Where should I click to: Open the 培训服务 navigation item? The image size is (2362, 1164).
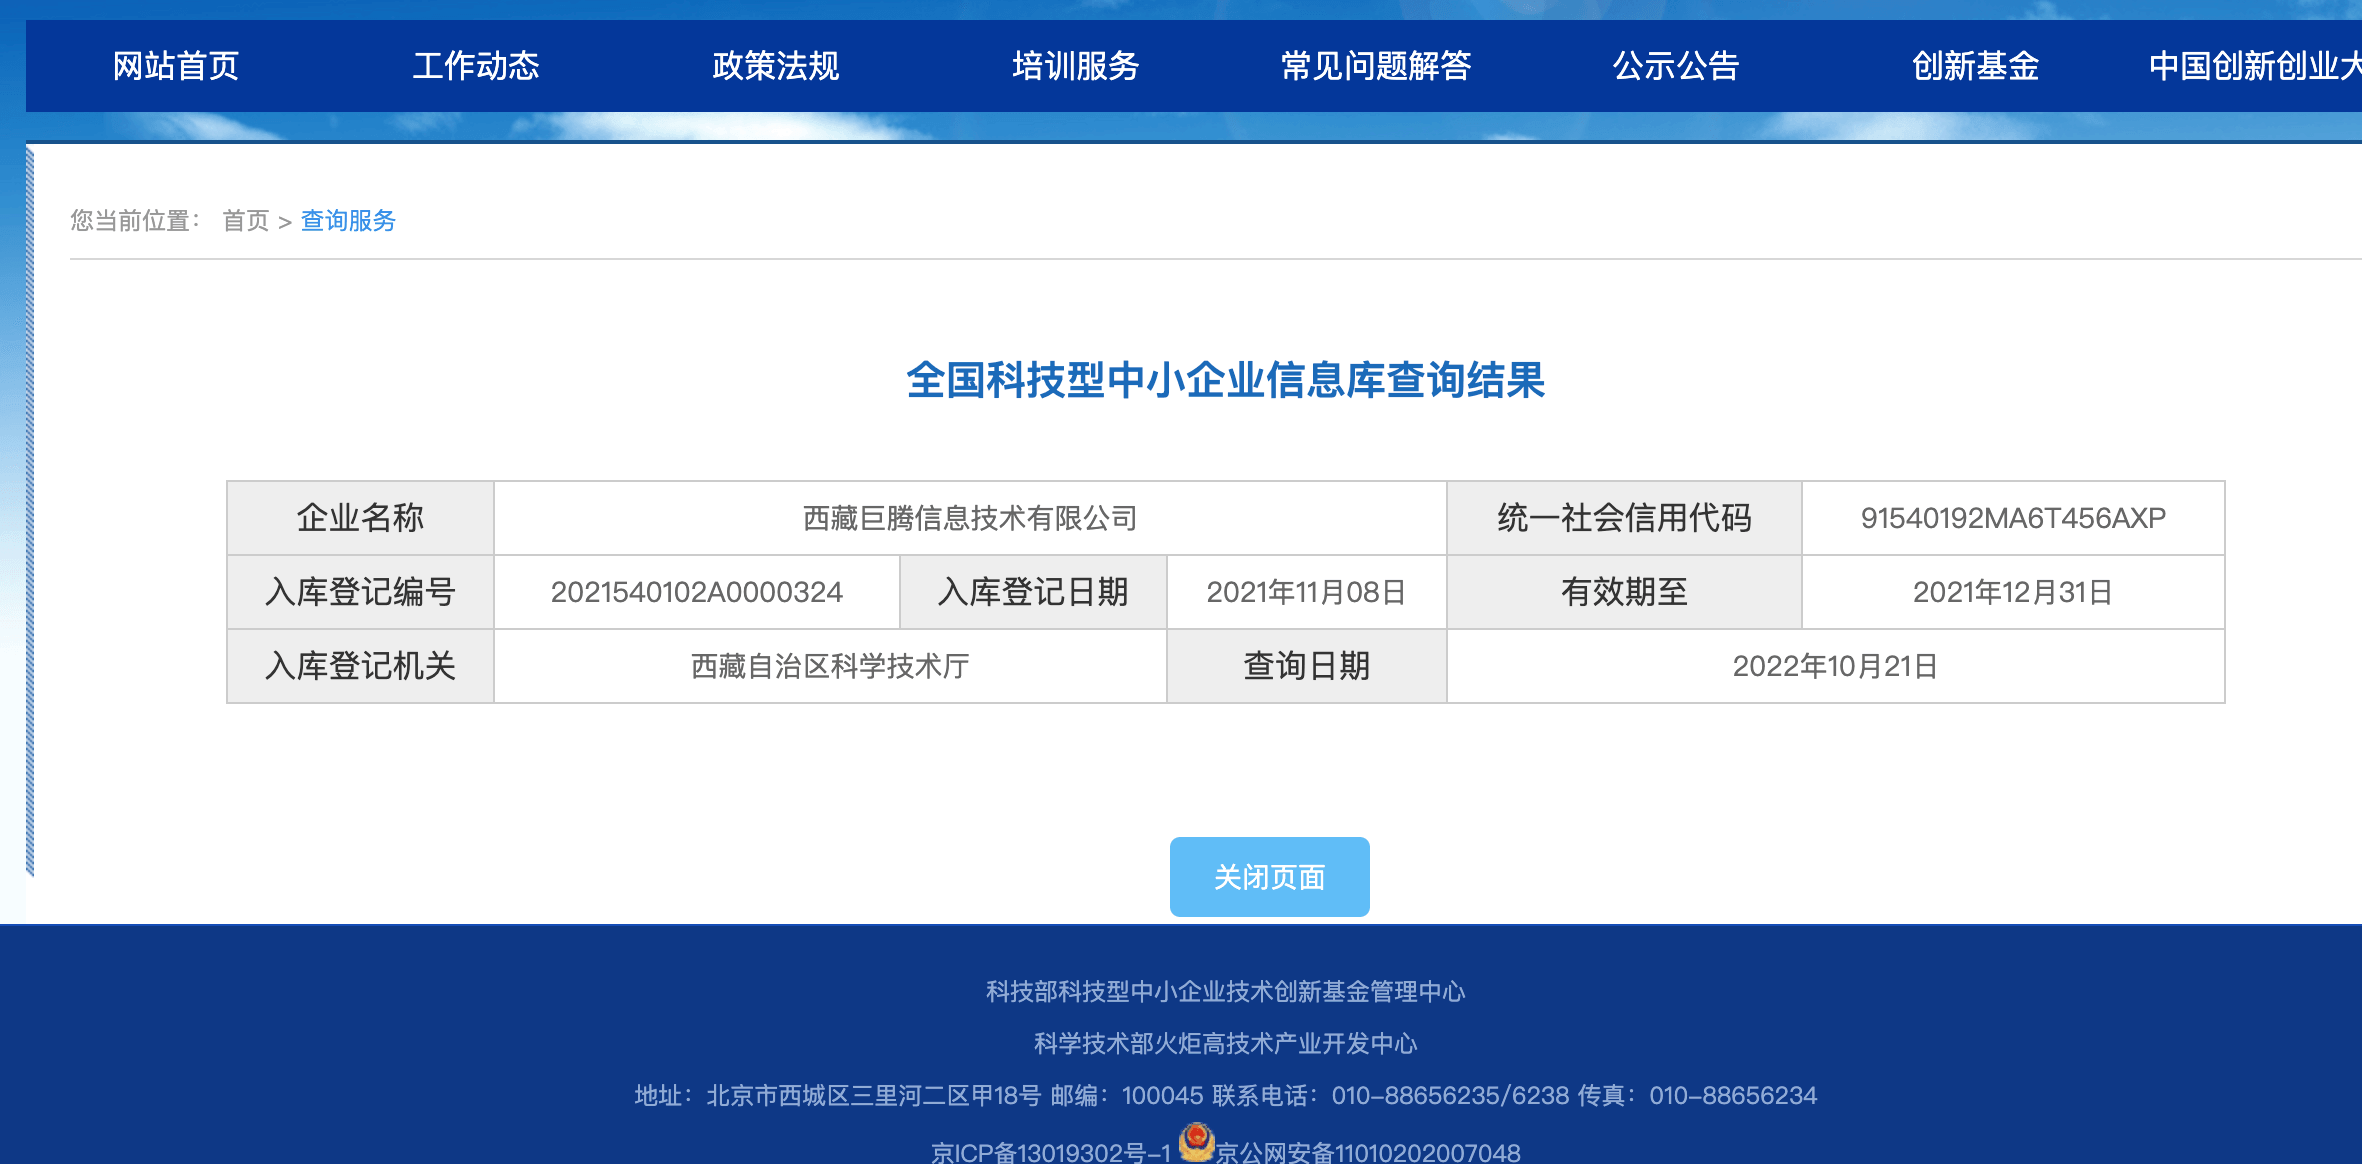1075,66
